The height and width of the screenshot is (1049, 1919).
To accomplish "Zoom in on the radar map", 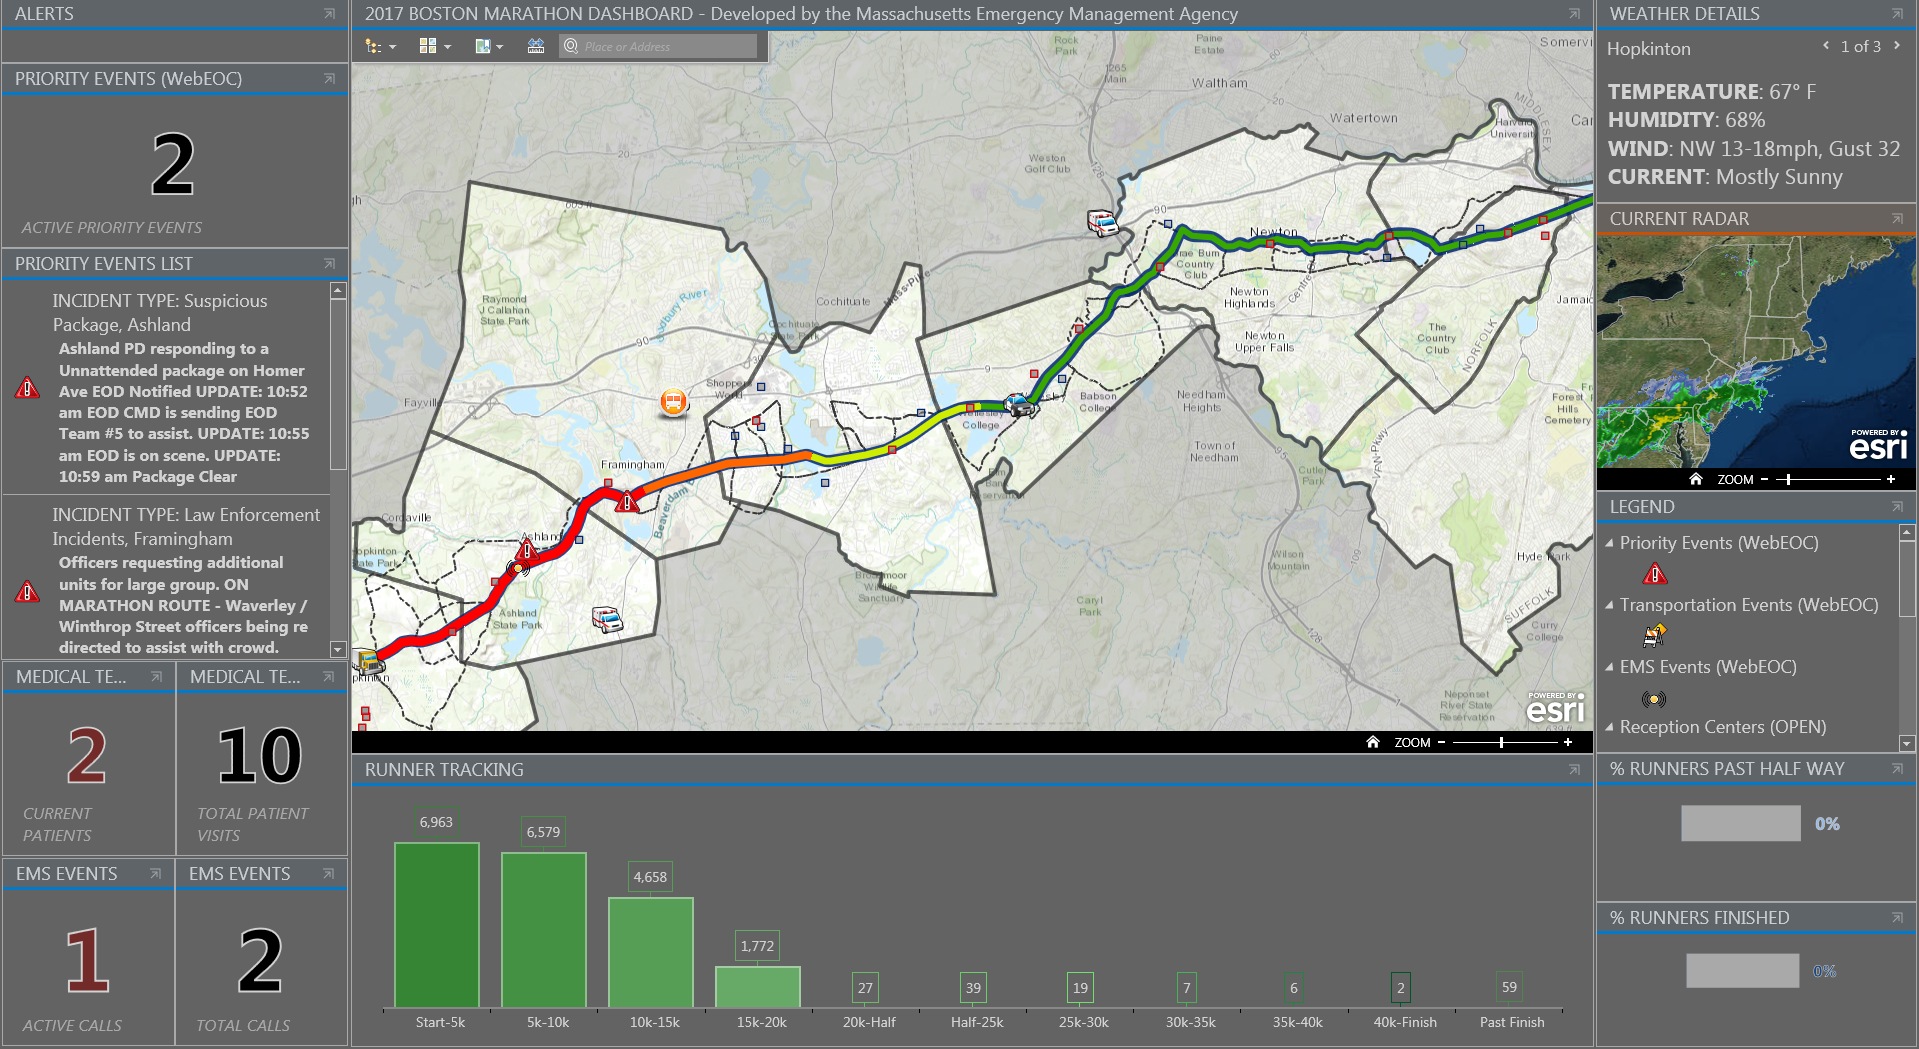I will point(1891,479).
